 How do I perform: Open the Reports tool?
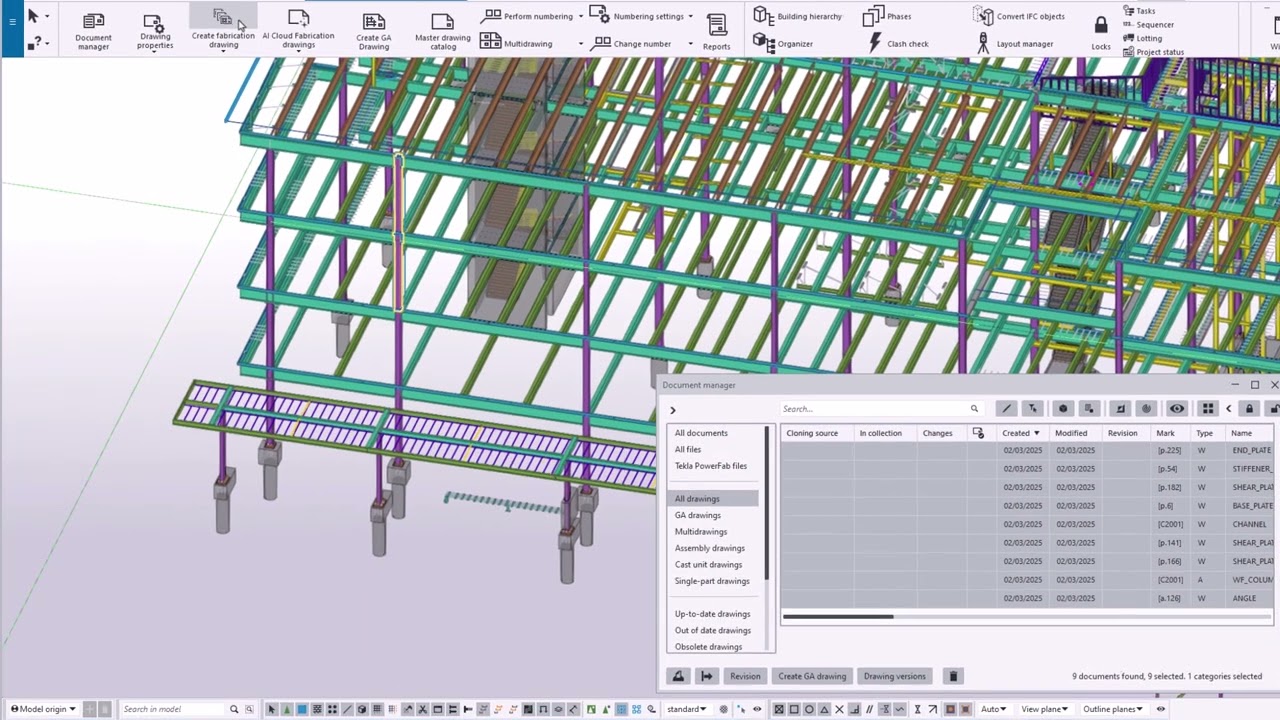coord(716,31)
